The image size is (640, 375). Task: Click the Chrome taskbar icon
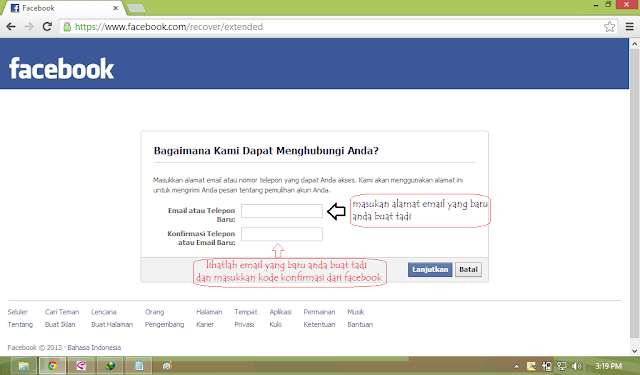(x=52, y=366)
